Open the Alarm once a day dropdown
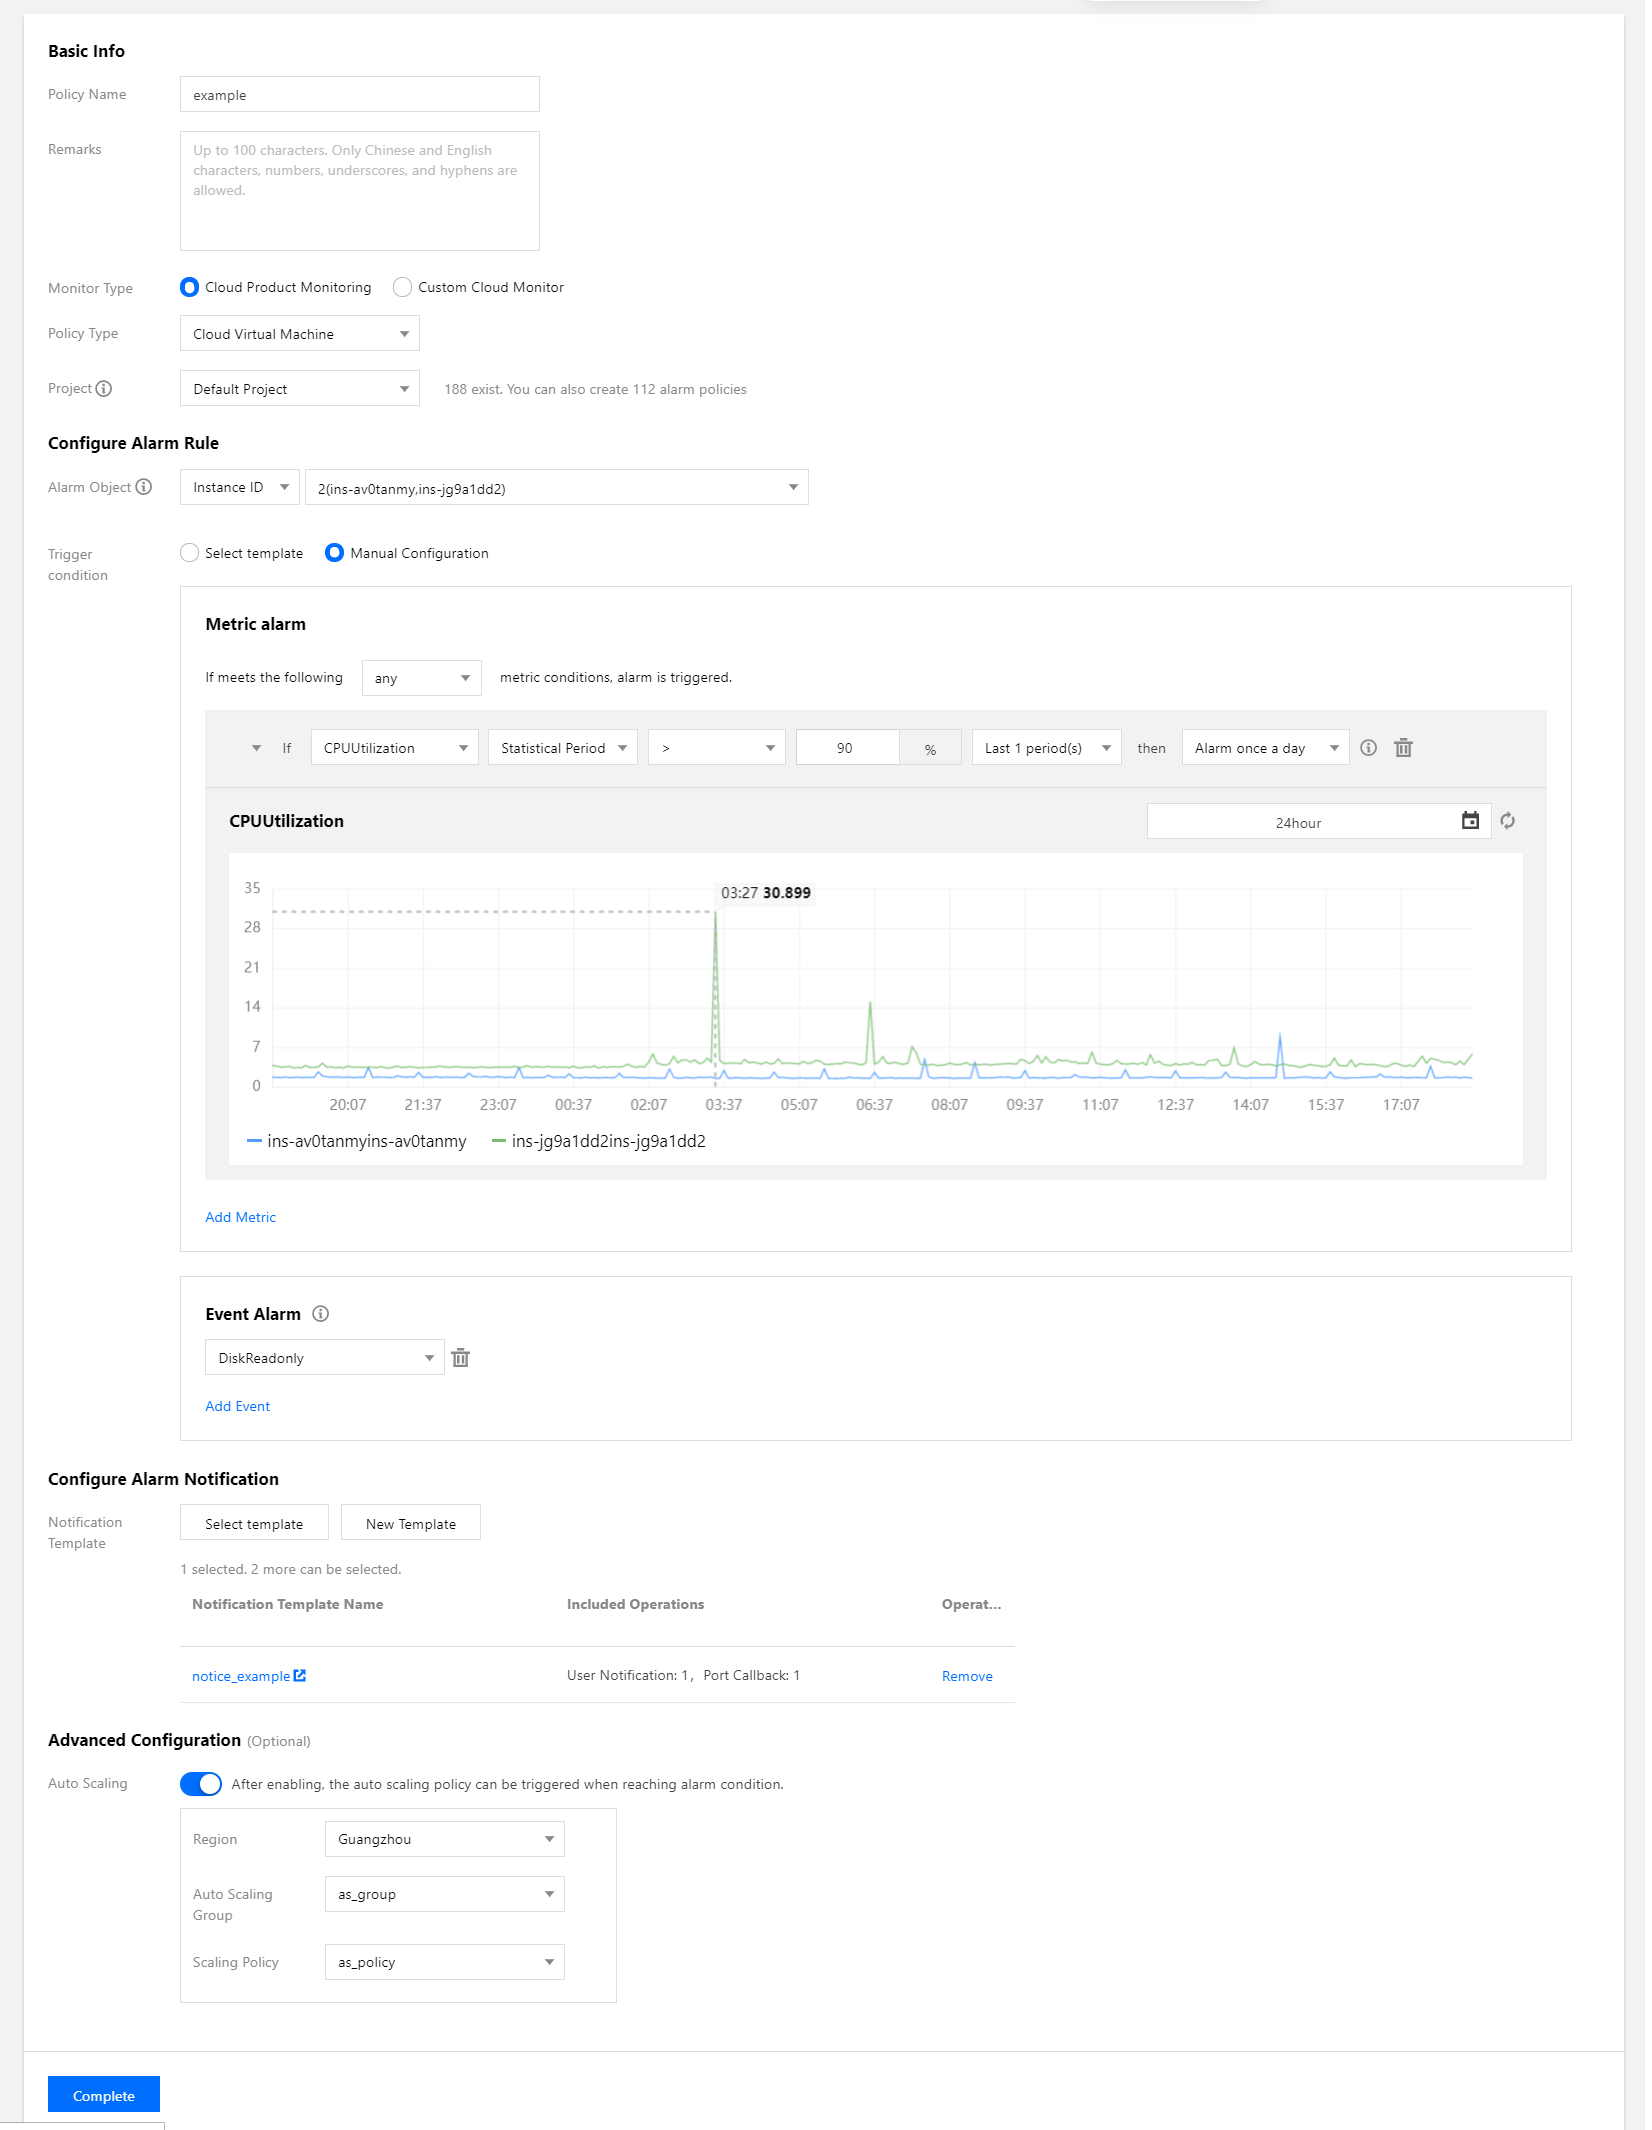 [1266, 748]
